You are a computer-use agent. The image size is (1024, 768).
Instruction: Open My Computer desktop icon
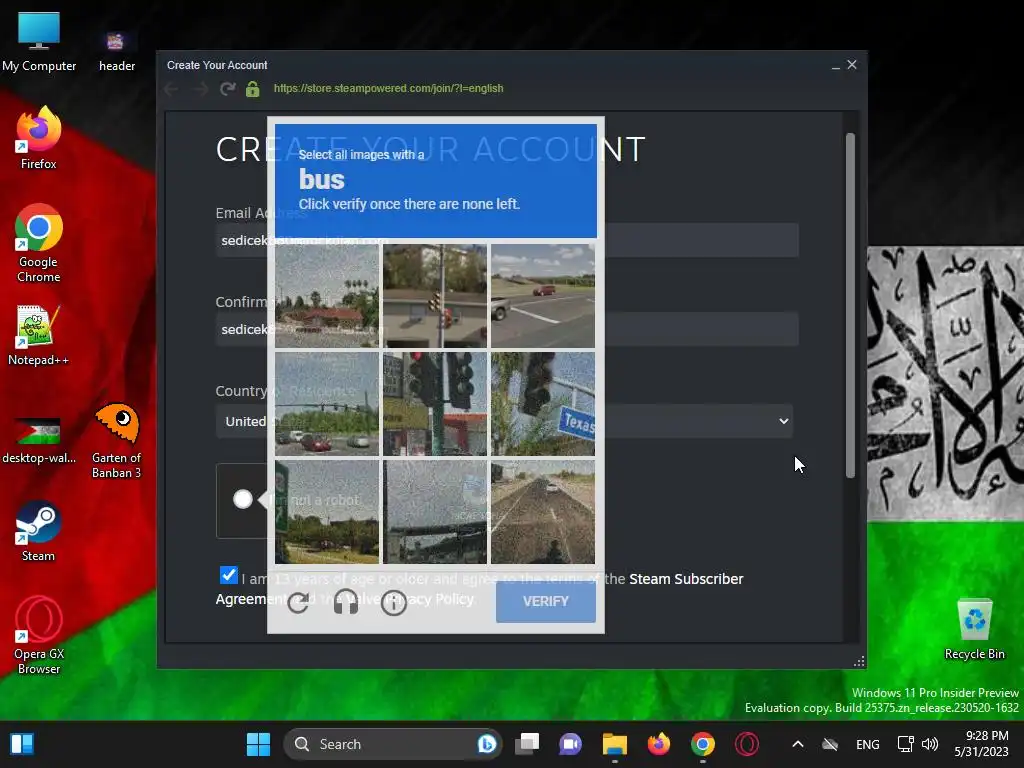[x=39, y=41]
